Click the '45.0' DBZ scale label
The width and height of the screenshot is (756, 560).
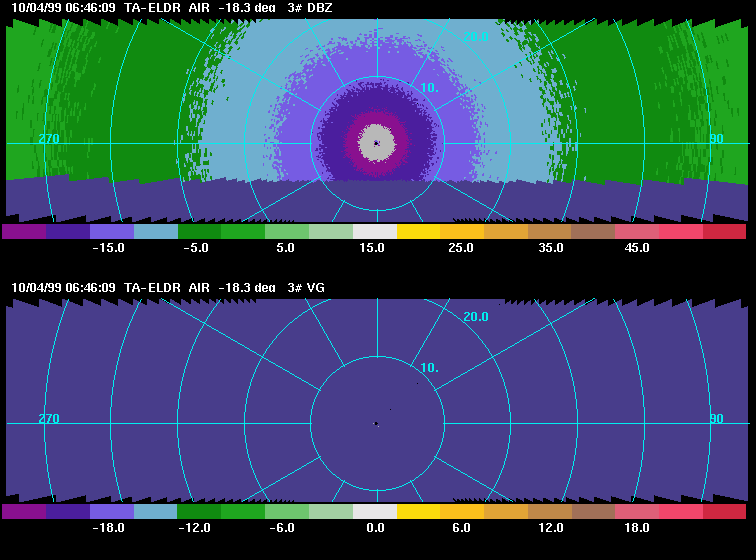click(637, 248)
